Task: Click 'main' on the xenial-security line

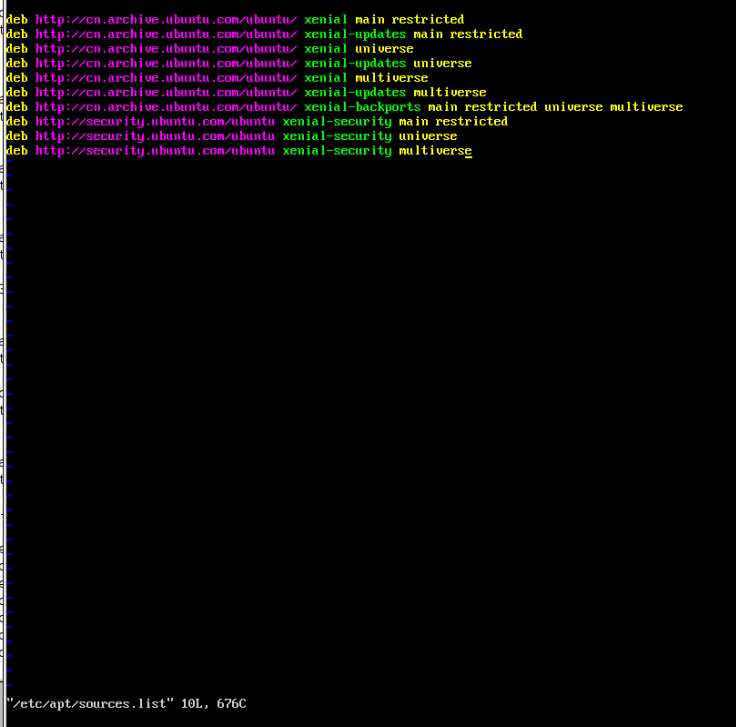Action: coord(413,122)
